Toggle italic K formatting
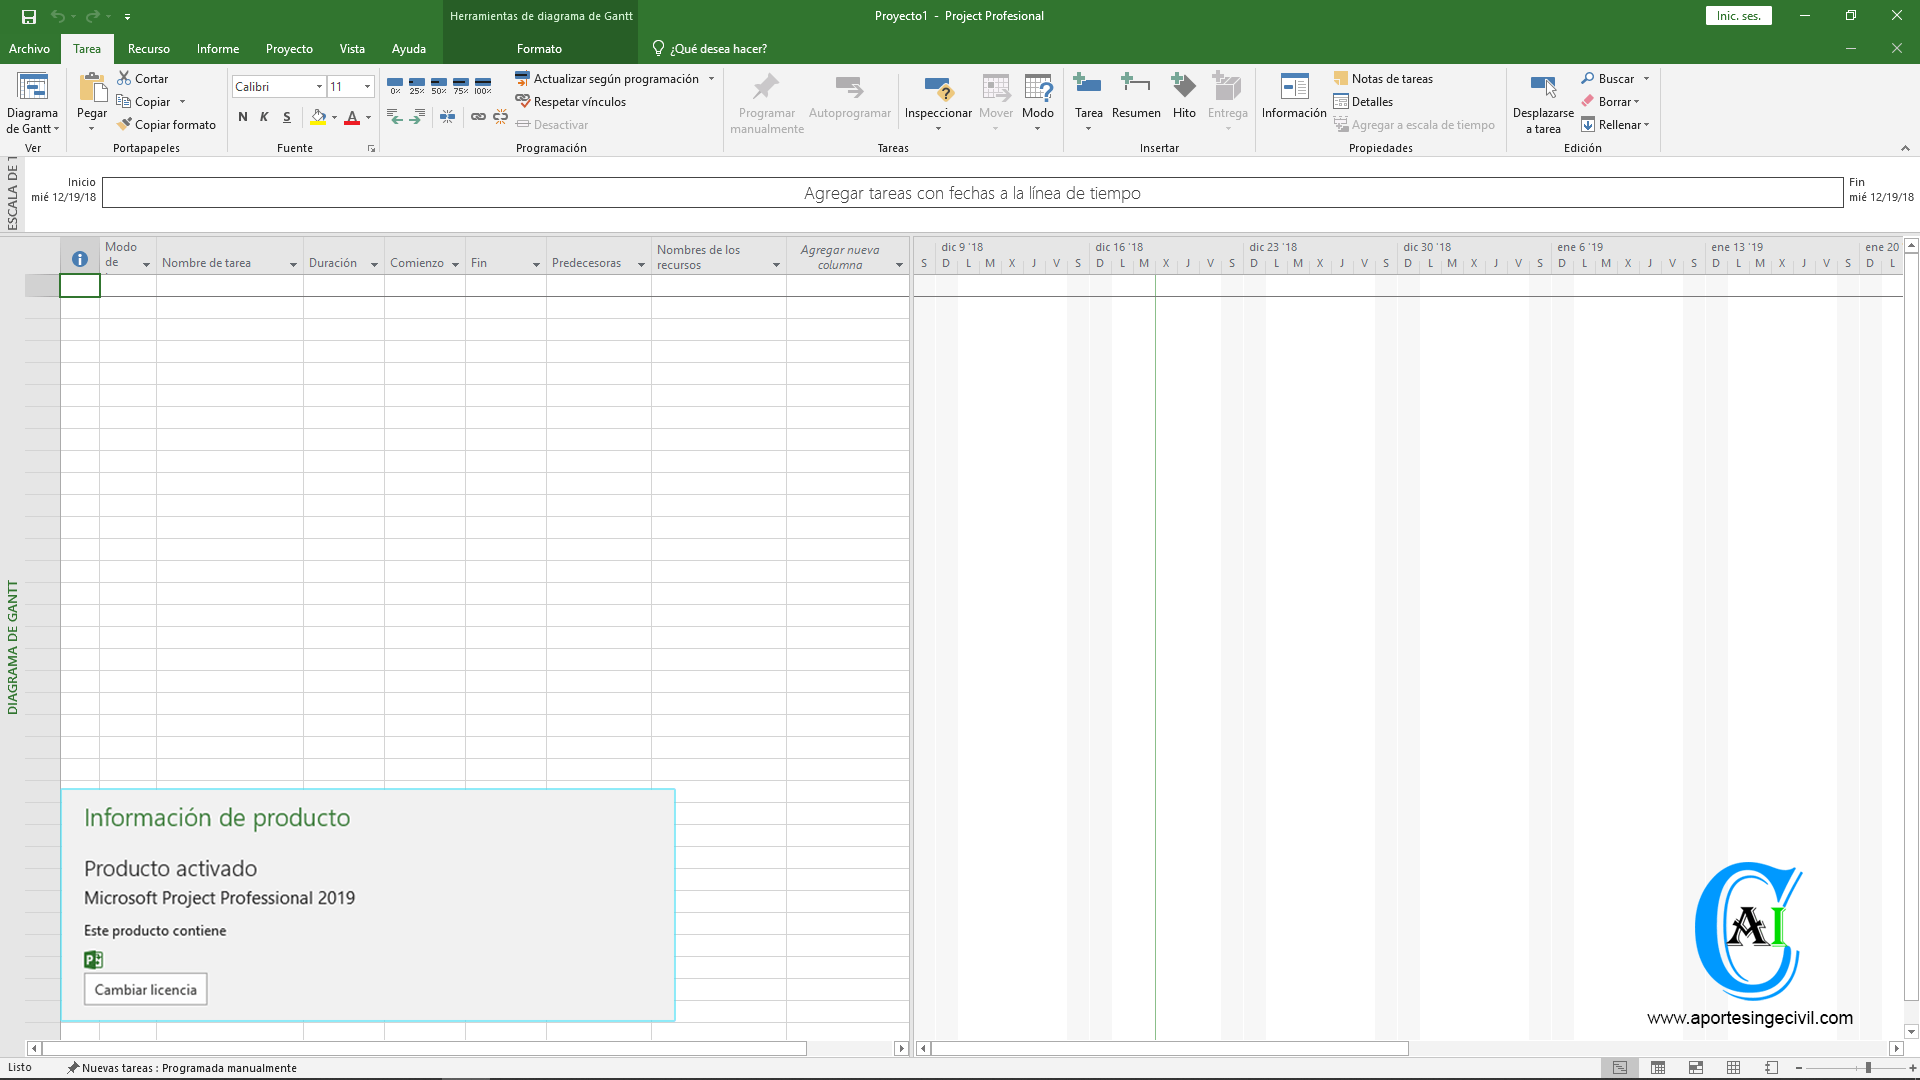This screenshot has width=1920, height=1080. 264,117
